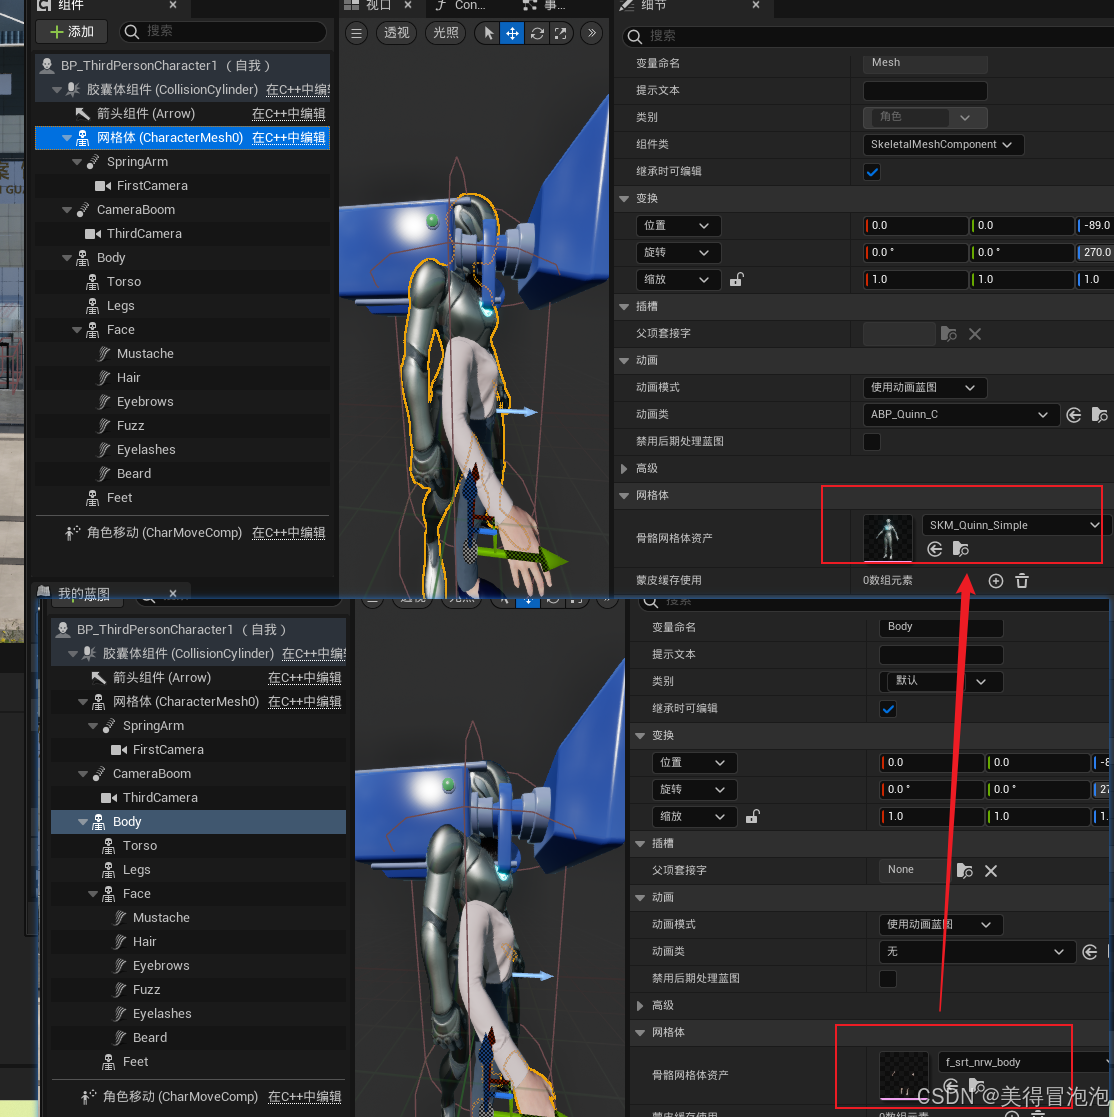
Task: Toggle 继承时可编辑 checkbox in Body details
Action: point(887,709)
